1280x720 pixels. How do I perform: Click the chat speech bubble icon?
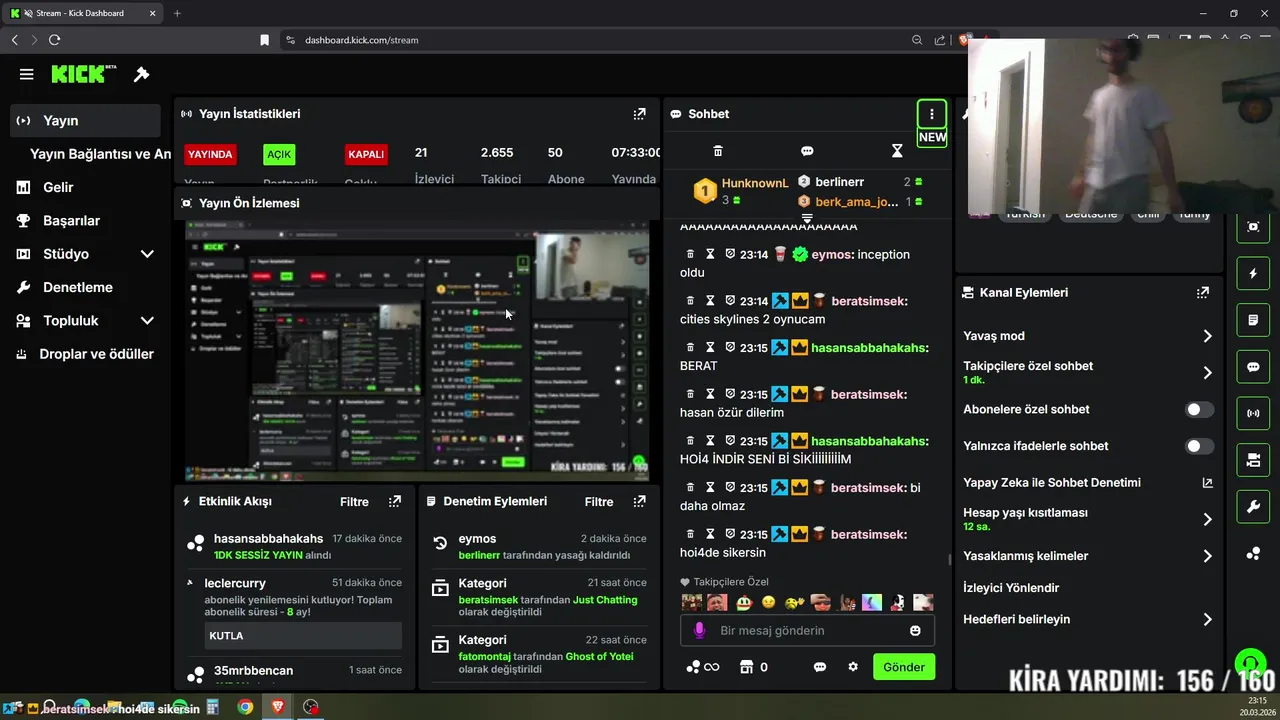pyautogui.click(x=807, y=151)
